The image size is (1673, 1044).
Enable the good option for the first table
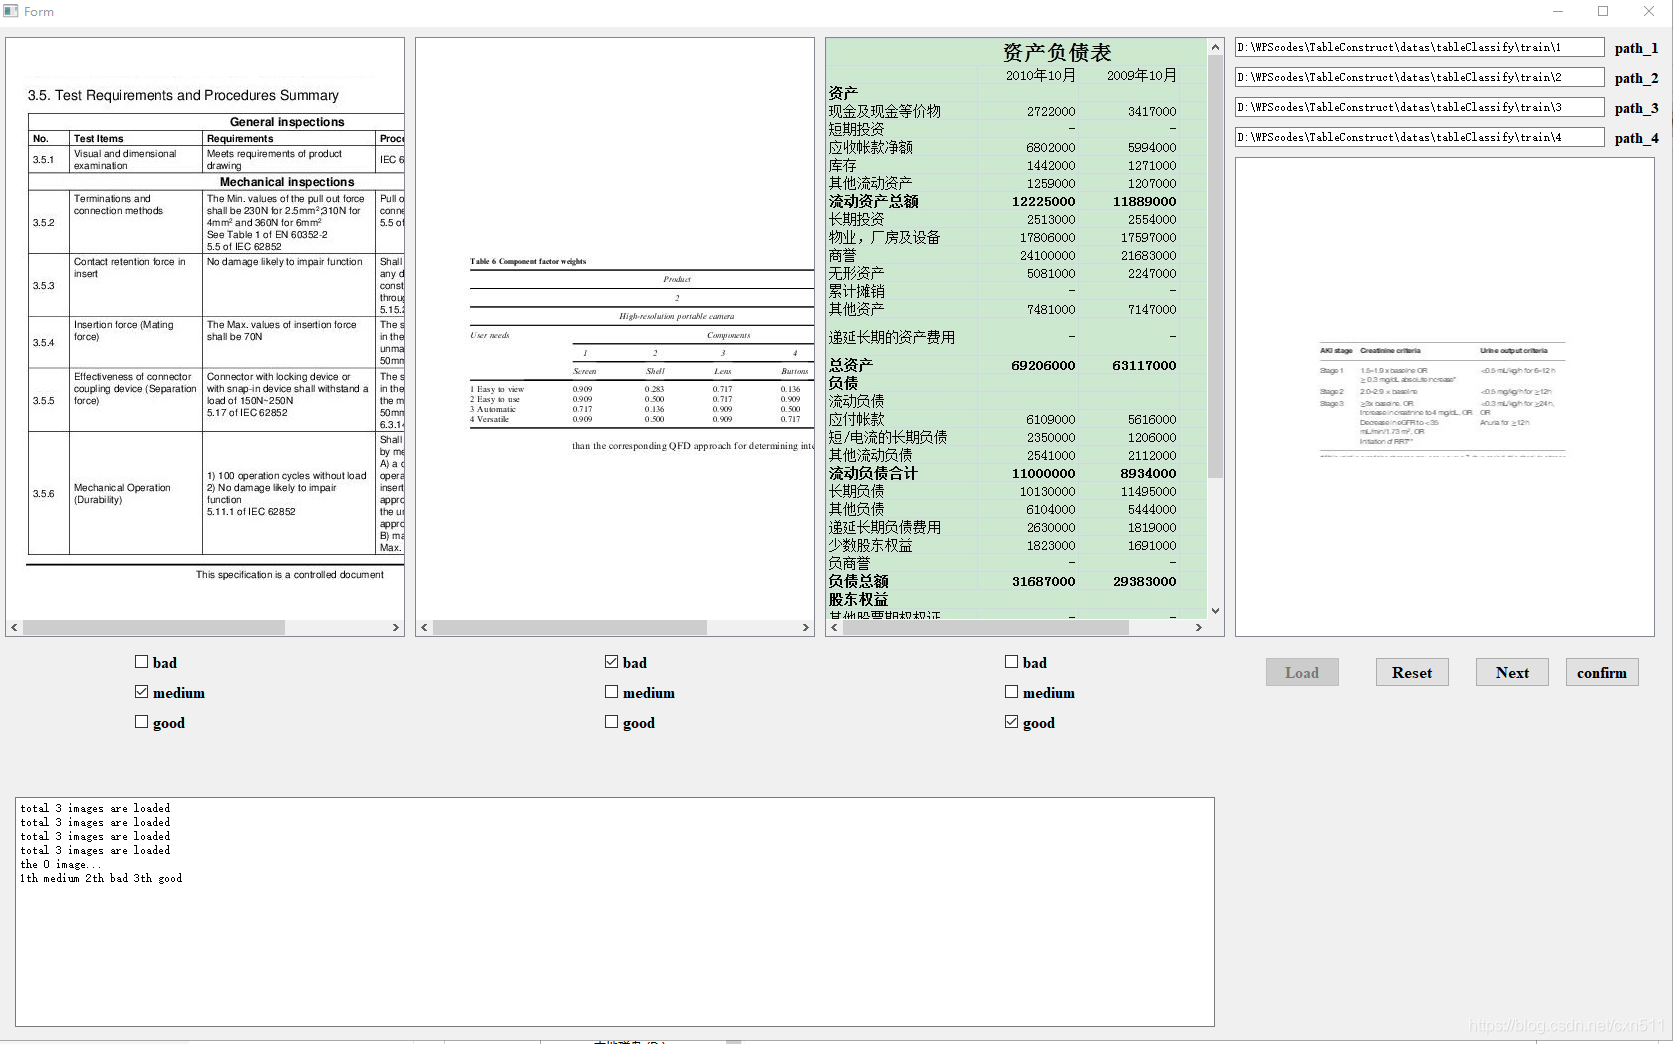coord(142,721)
